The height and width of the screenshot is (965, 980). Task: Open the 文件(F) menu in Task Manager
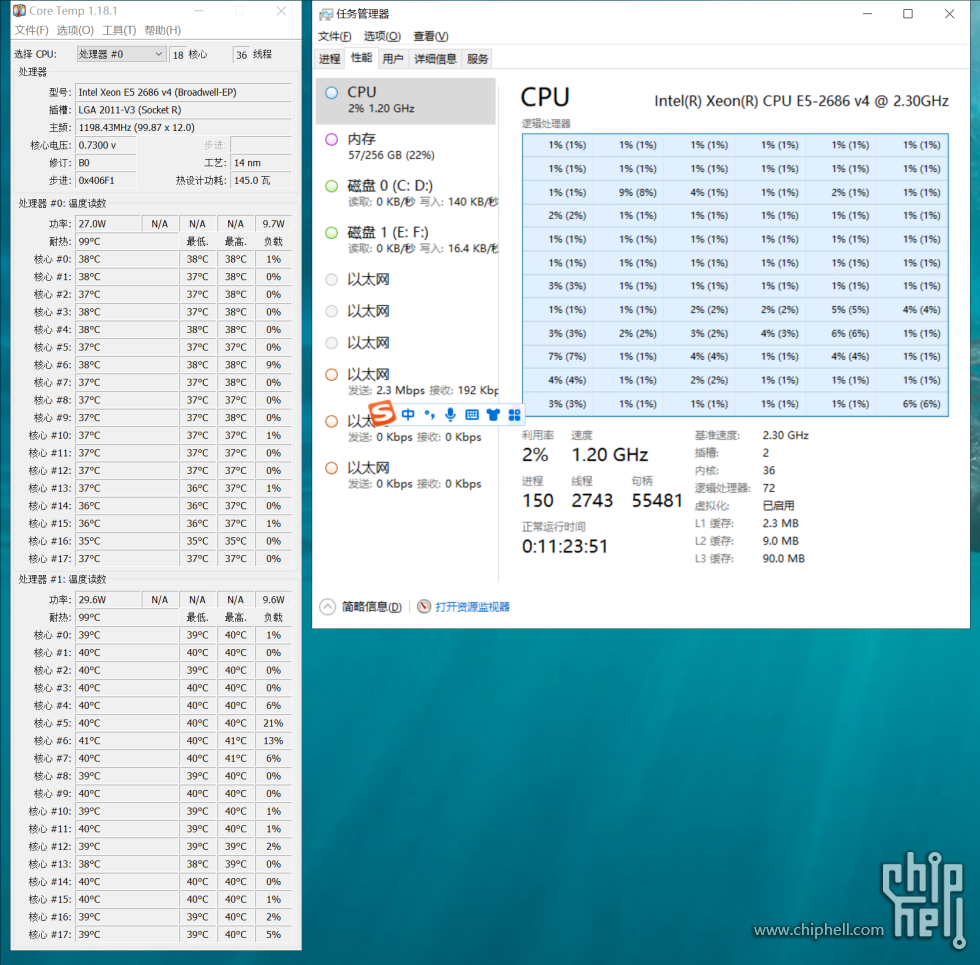click(x=334, y=36)
